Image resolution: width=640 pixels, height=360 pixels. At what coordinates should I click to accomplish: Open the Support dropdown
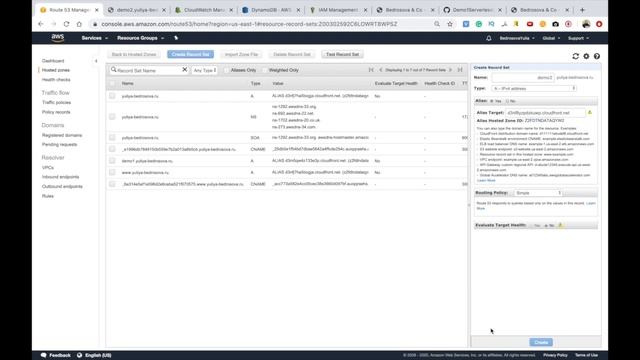(x=578, y=38)
